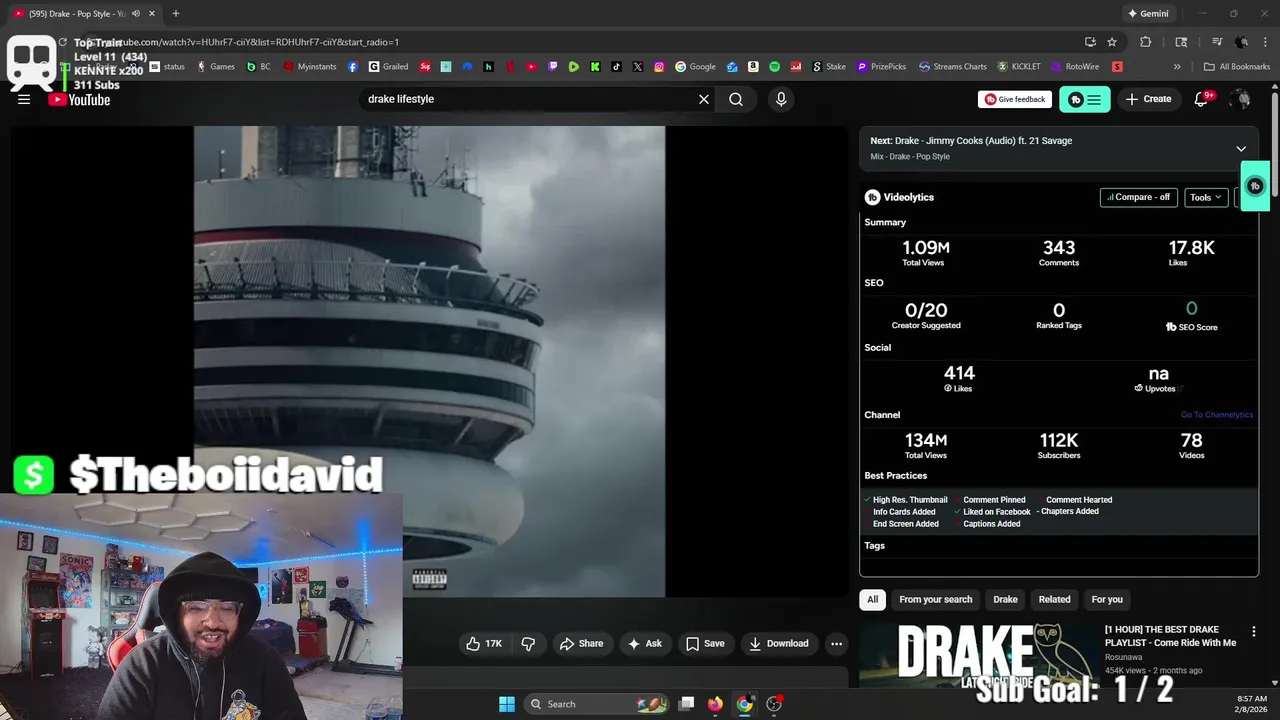Open the YouTube hamburger guide menu
This screenshot has width=1280, height=720.
(24, 99)
